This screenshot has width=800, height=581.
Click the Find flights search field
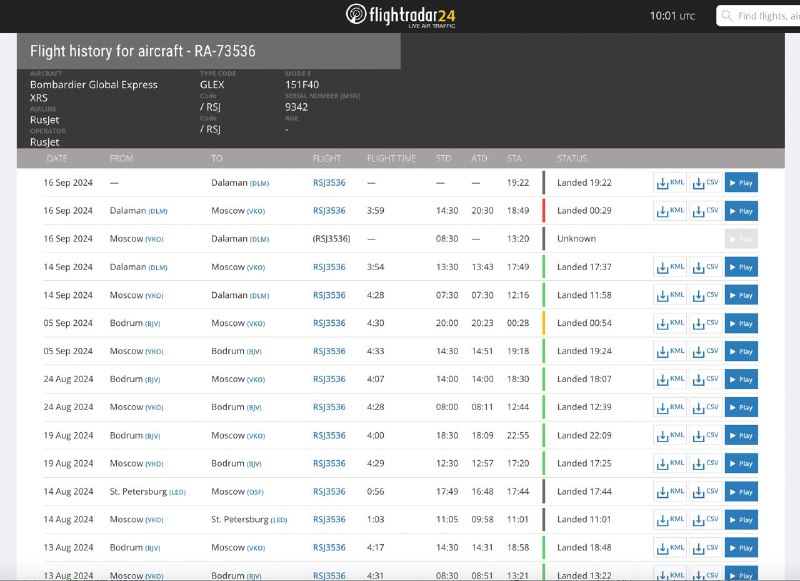(x=758, y=16)
